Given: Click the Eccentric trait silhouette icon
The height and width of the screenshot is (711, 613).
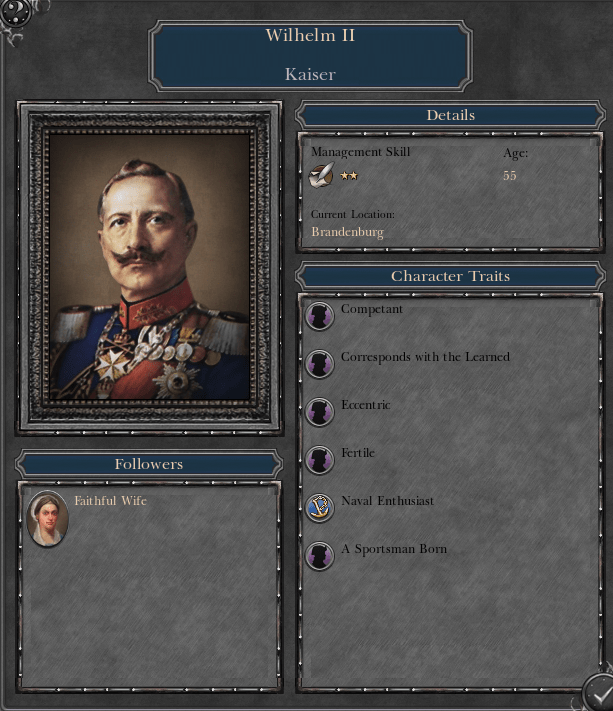Looking at the screenshot, I should (319, 412).
